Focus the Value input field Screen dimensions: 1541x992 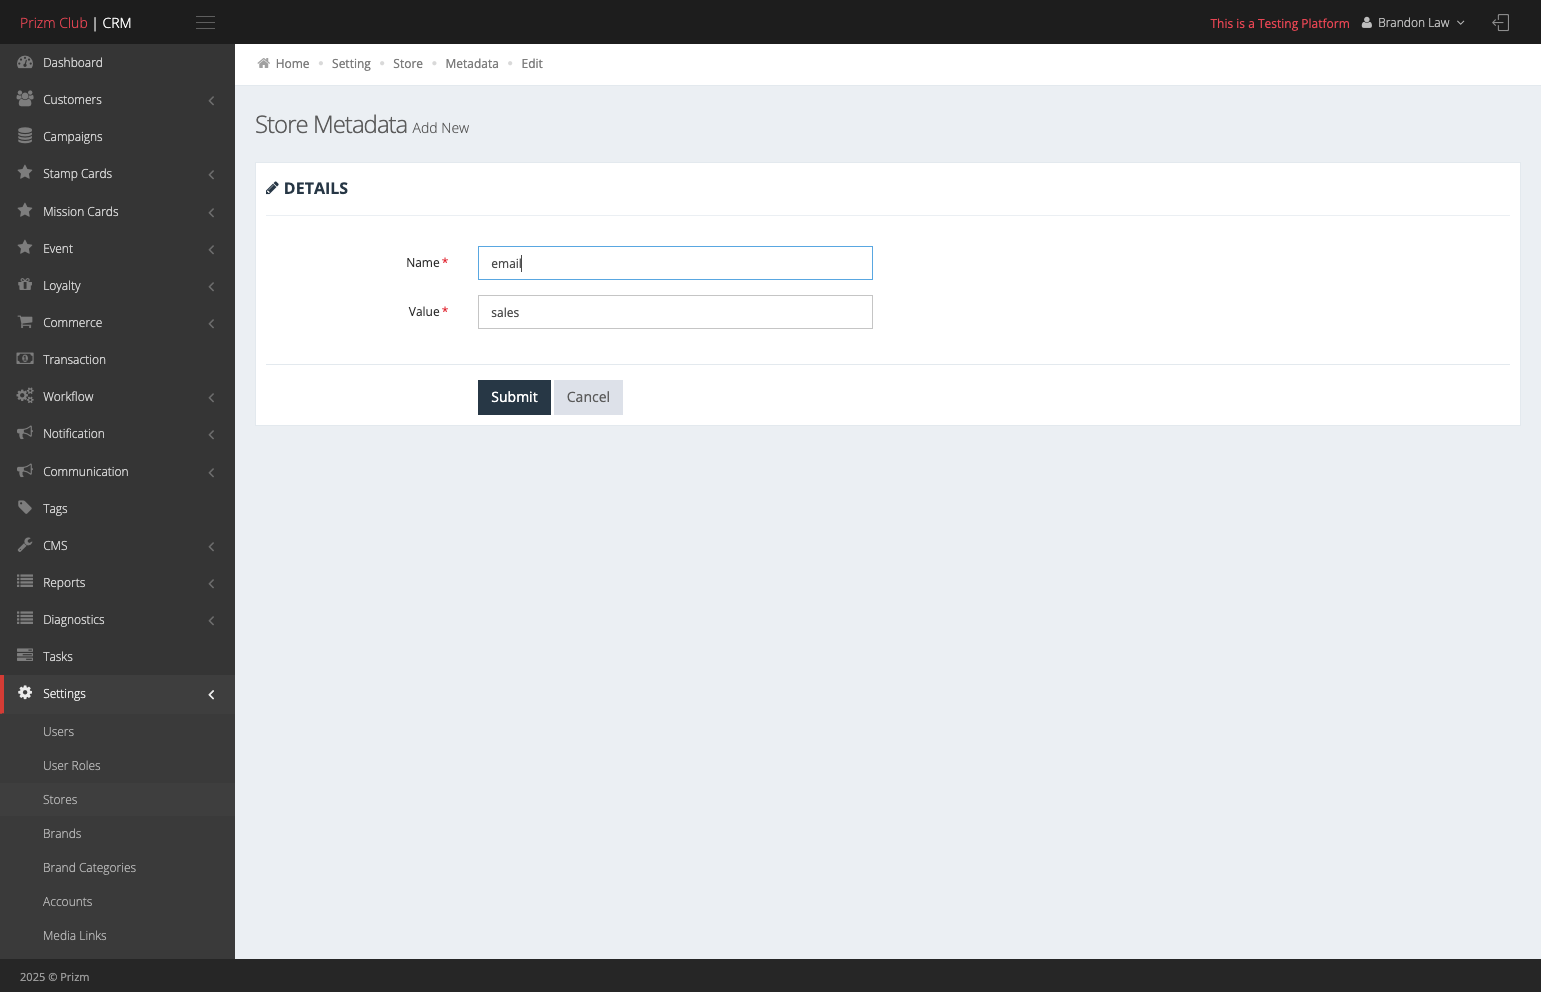[675, 312]
